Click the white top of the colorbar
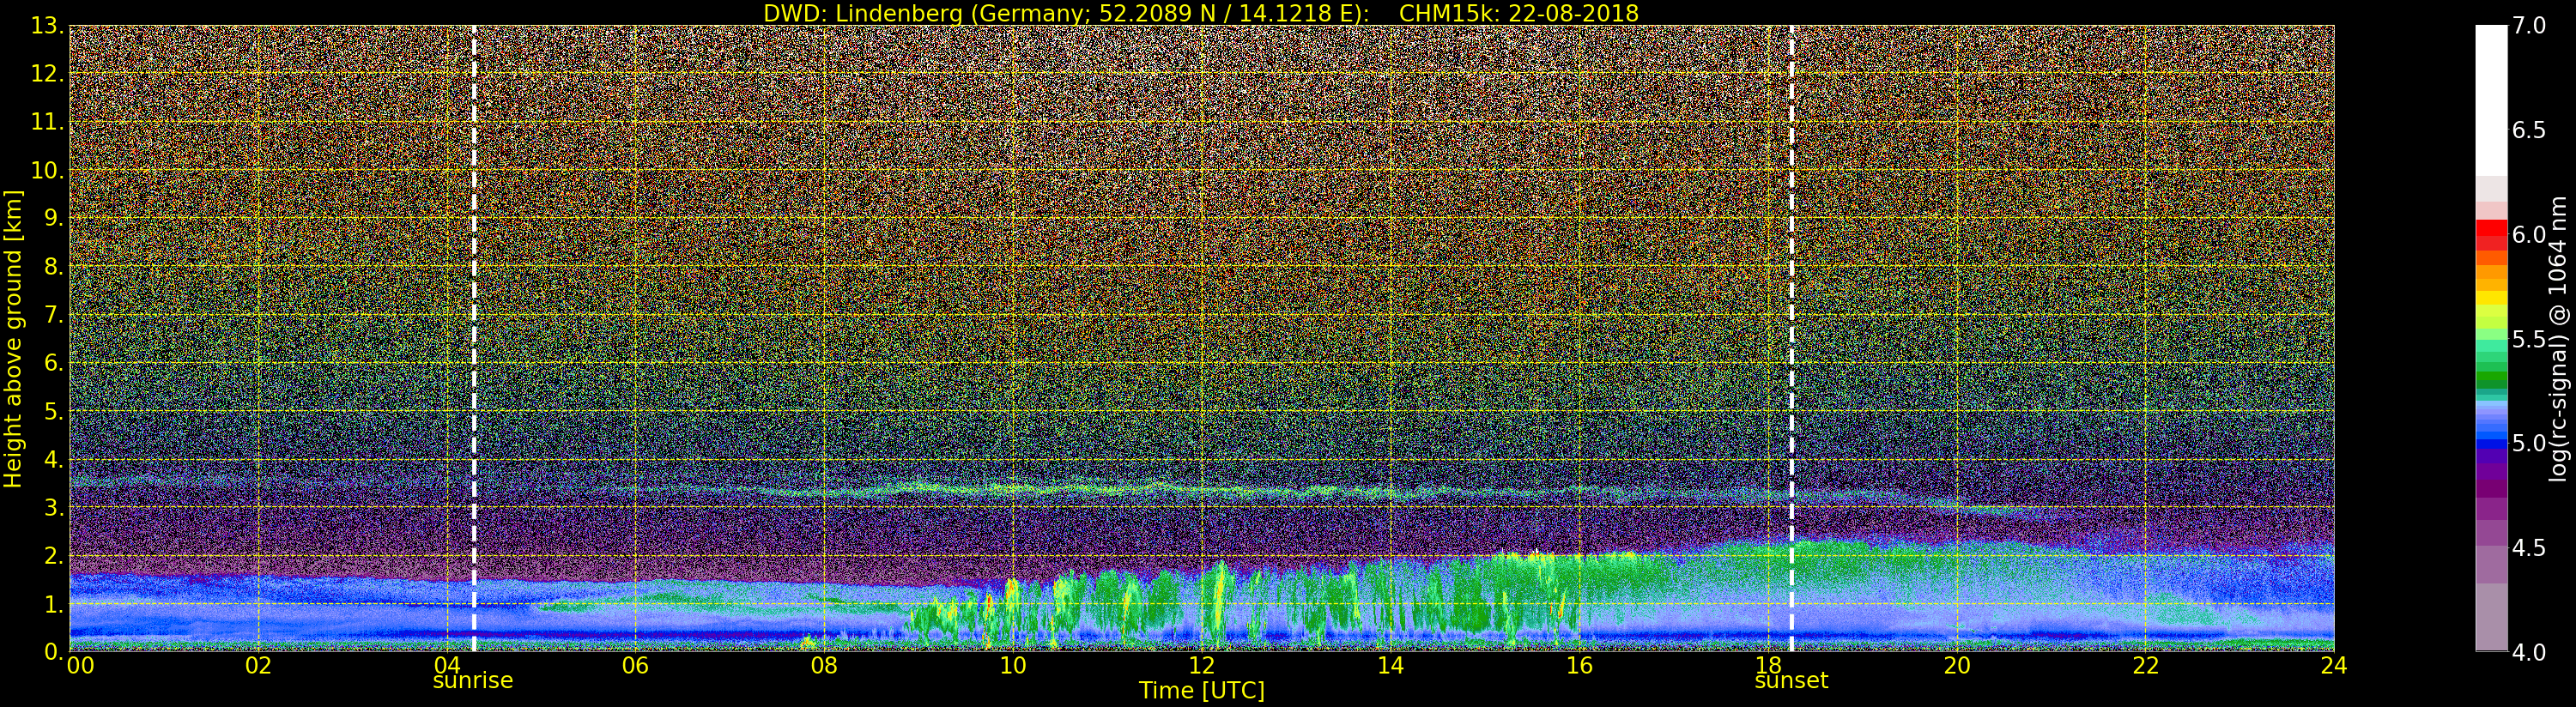This screenshot has width=2576, height=707. [2491, 100]
